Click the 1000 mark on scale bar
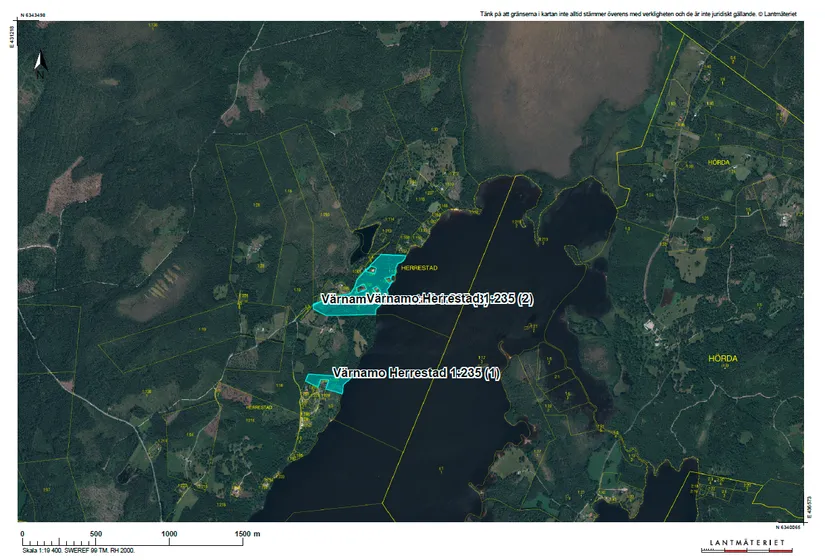The width and height of the screenshot is (825, 560). pos(169,534)
